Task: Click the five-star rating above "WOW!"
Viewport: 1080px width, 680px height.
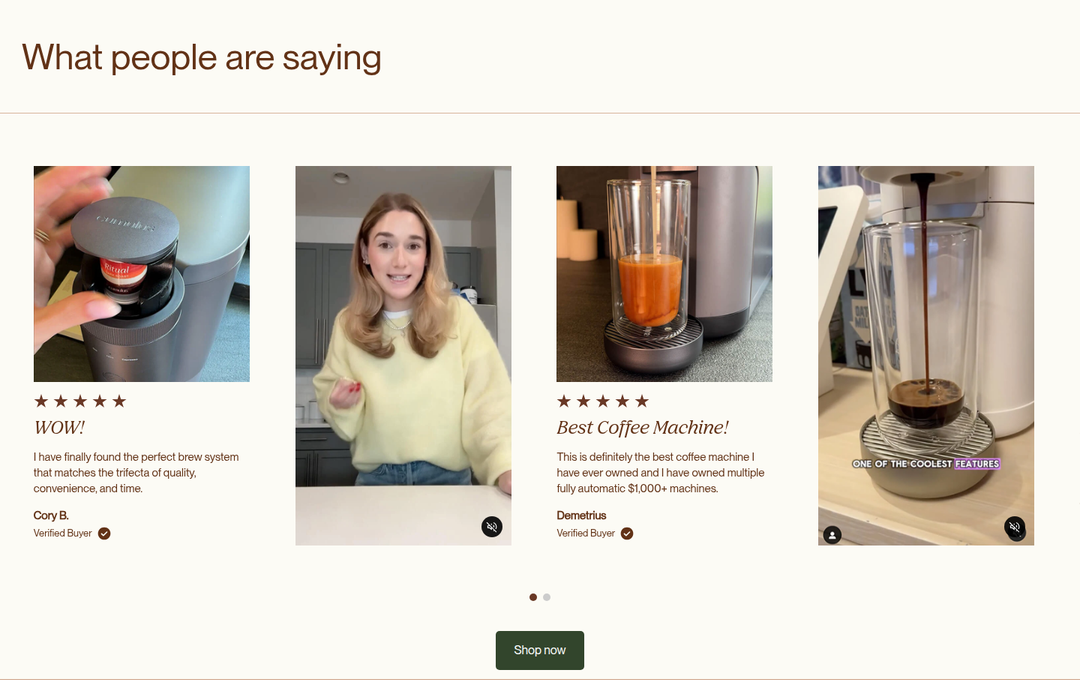Action: [x=80, y=401]
